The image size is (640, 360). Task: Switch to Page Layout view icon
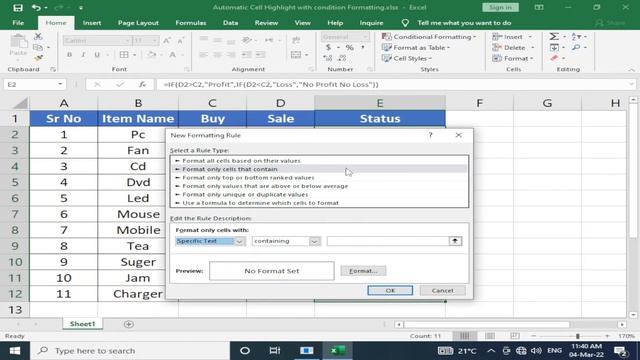(489, 336)
